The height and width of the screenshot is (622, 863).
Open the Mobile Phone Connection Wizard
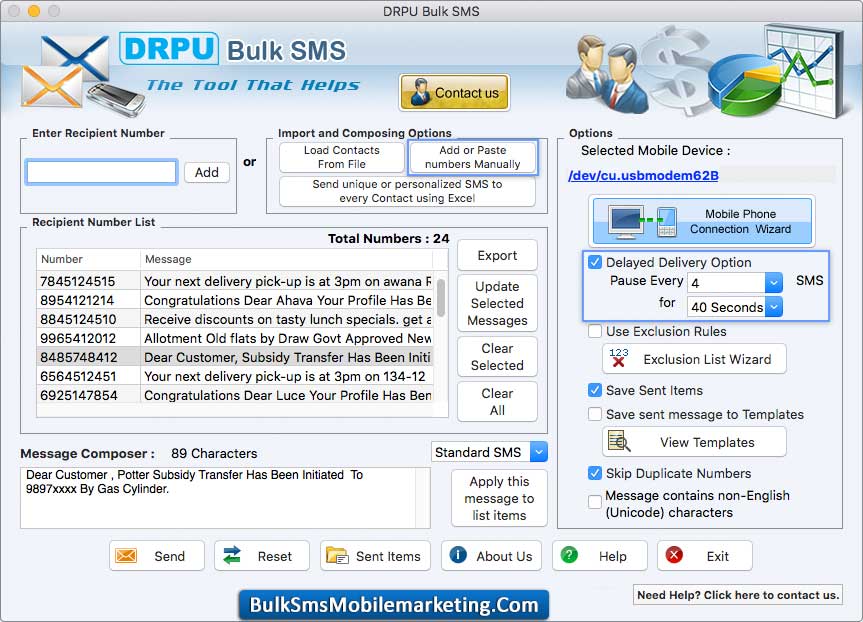click(702, 221)
